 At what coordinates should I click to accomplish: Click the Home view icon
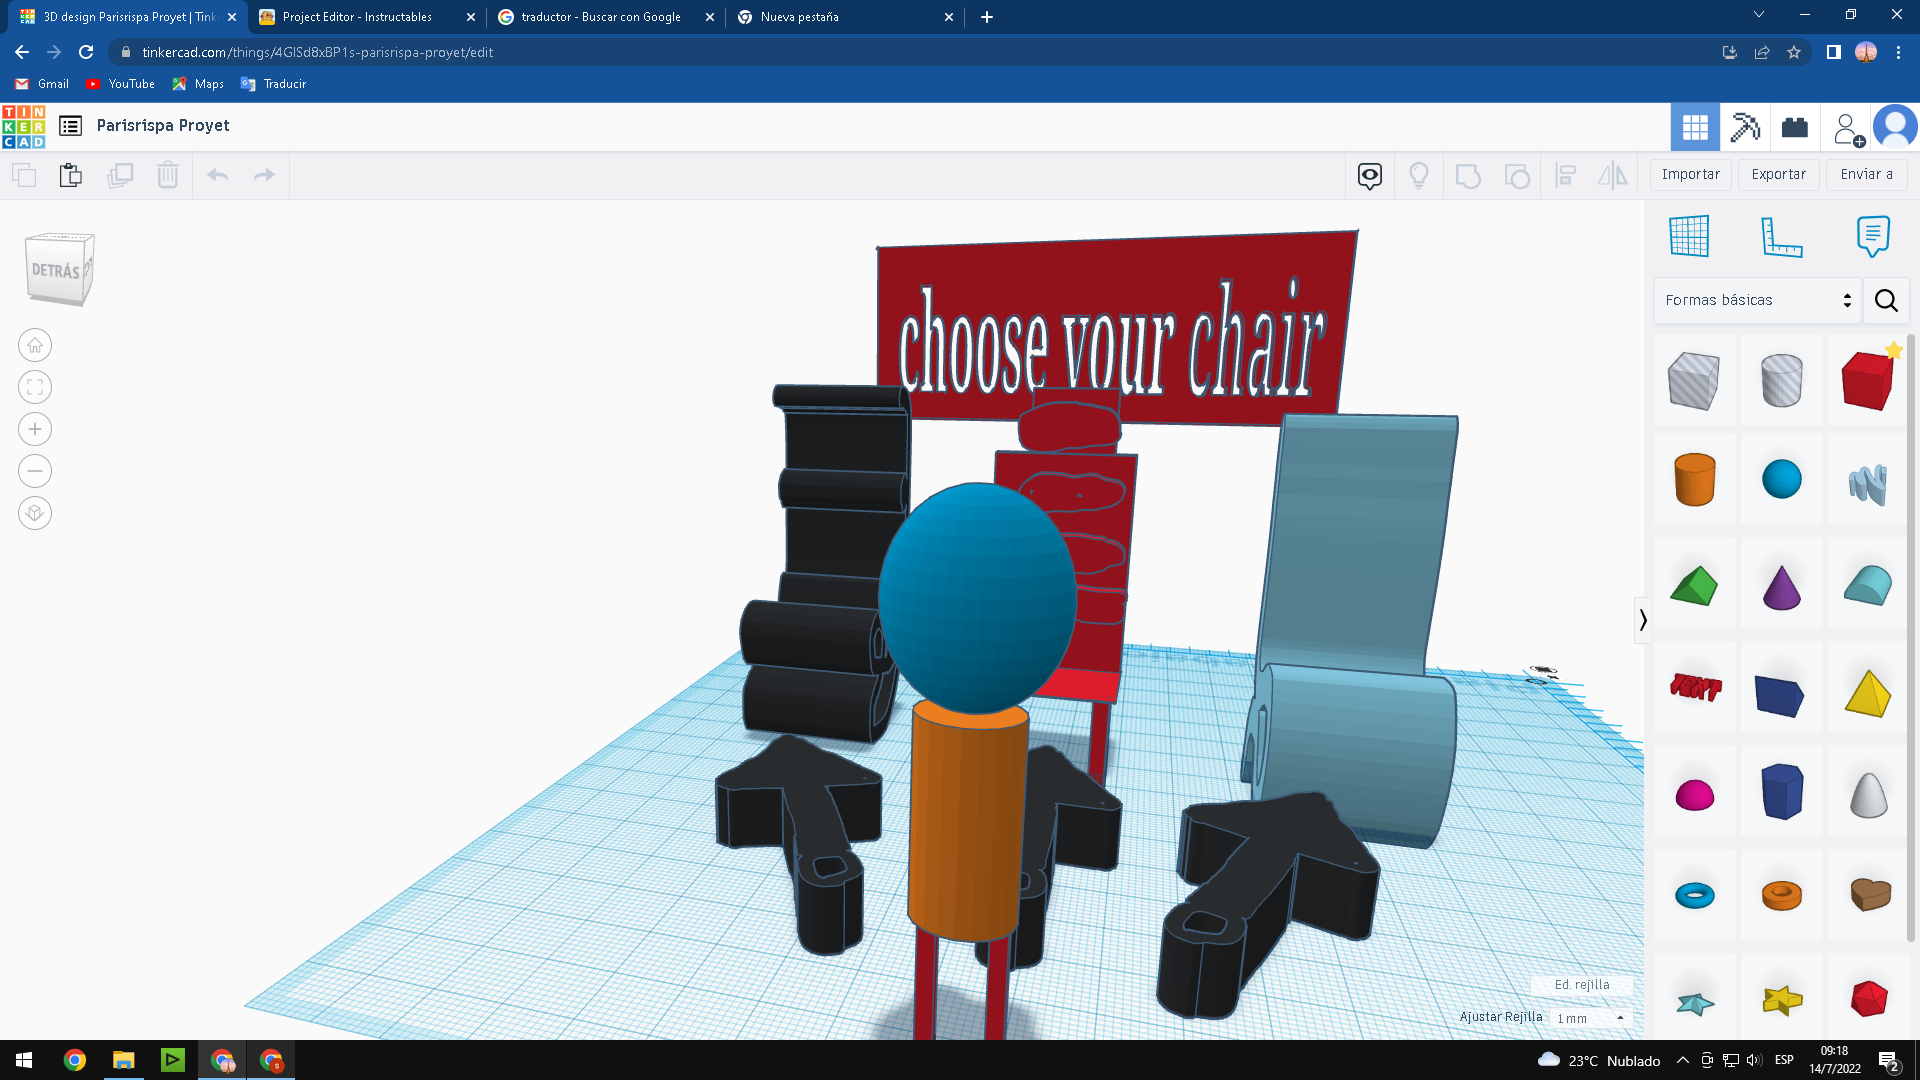pyautogui.click(x=35, y=346)
